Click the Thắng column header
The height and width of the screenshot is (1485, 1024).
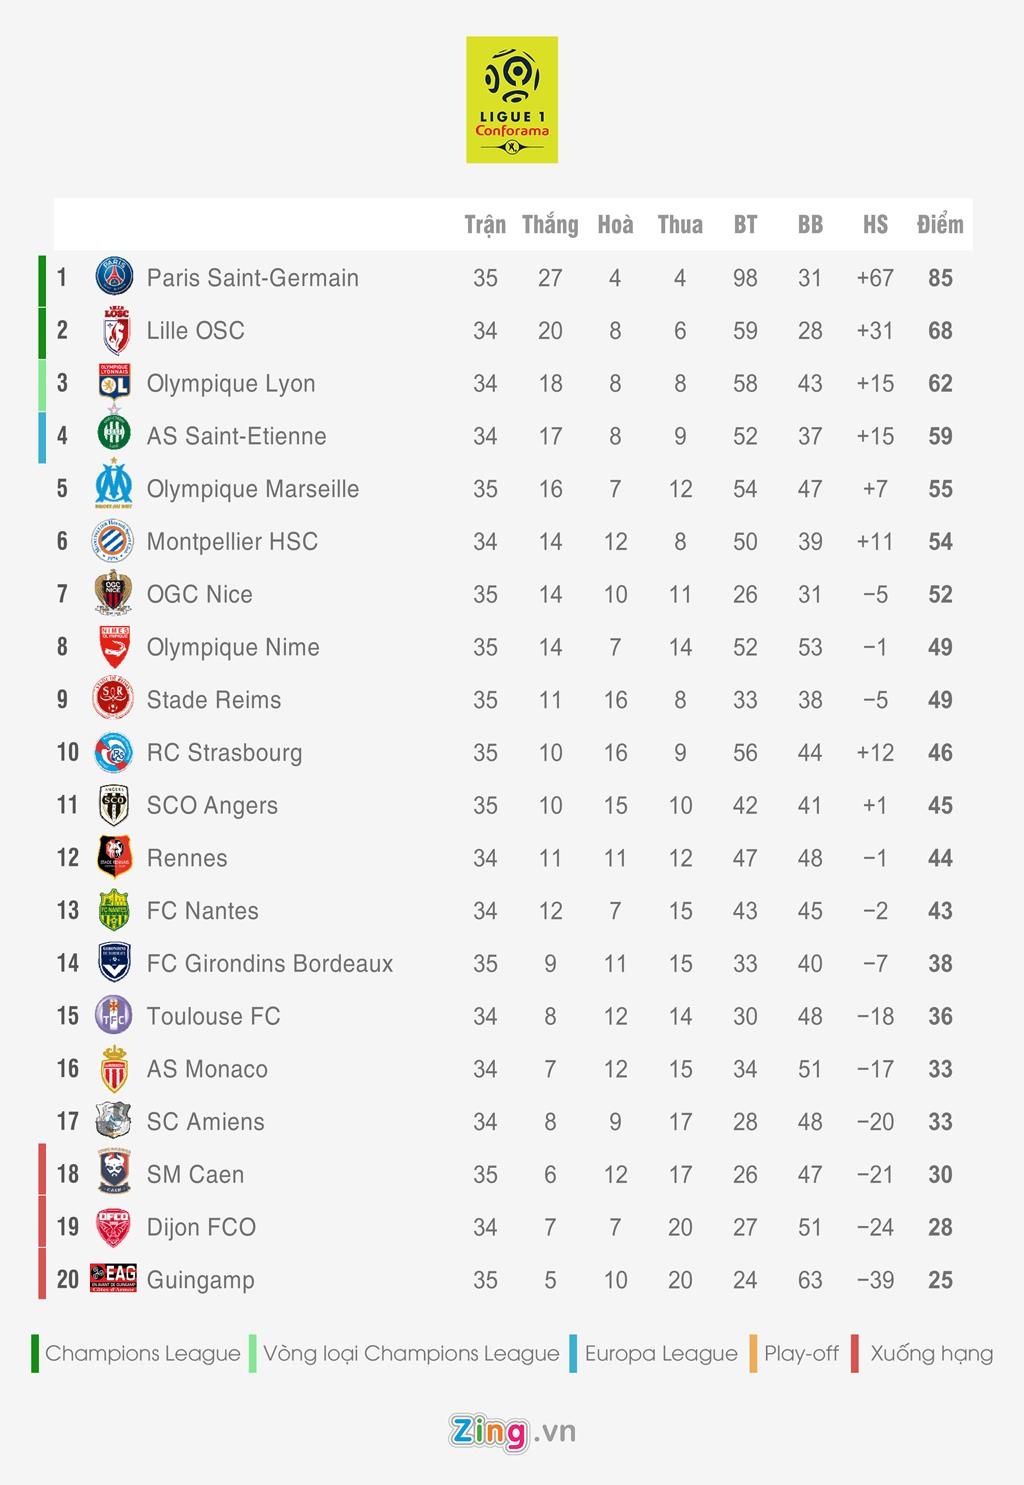coord(550,225)
